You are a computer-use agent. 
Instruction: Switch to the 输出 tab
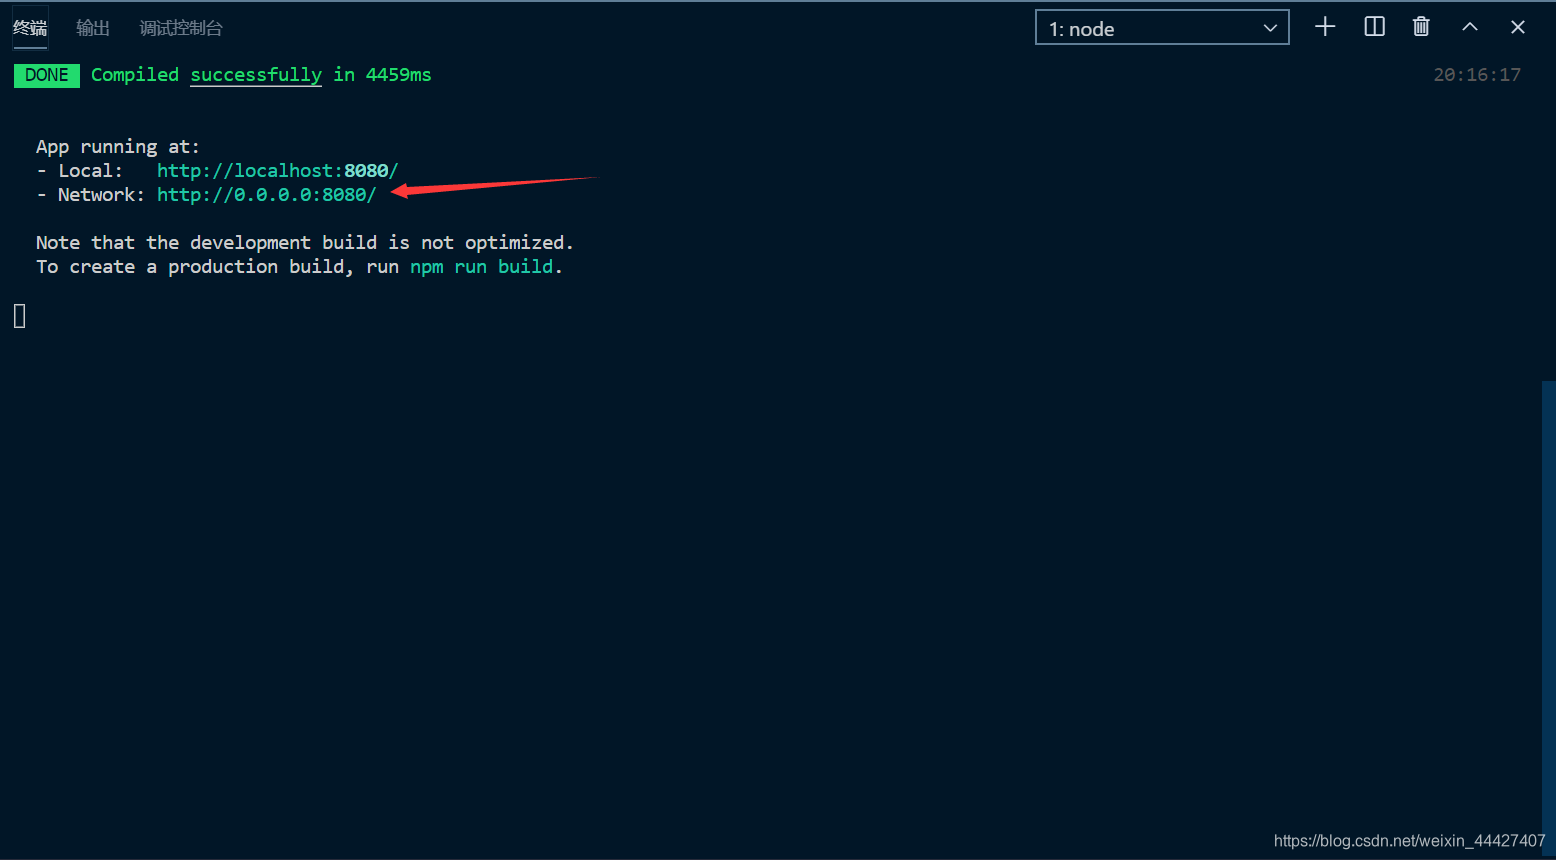93,28
